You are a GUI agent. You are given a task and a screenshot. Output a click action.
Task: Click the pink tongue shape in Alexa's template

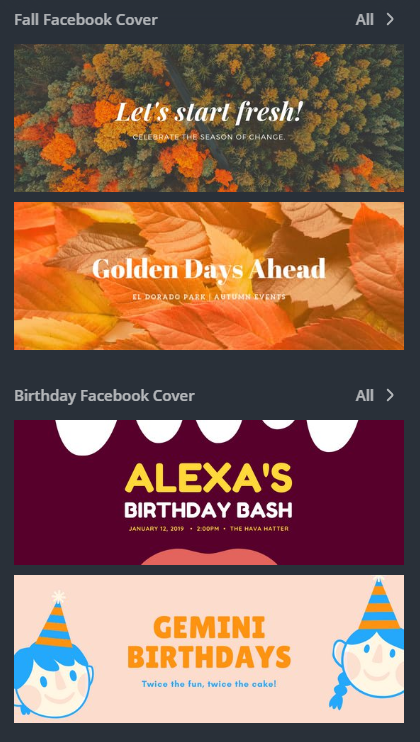pos(209,557)
